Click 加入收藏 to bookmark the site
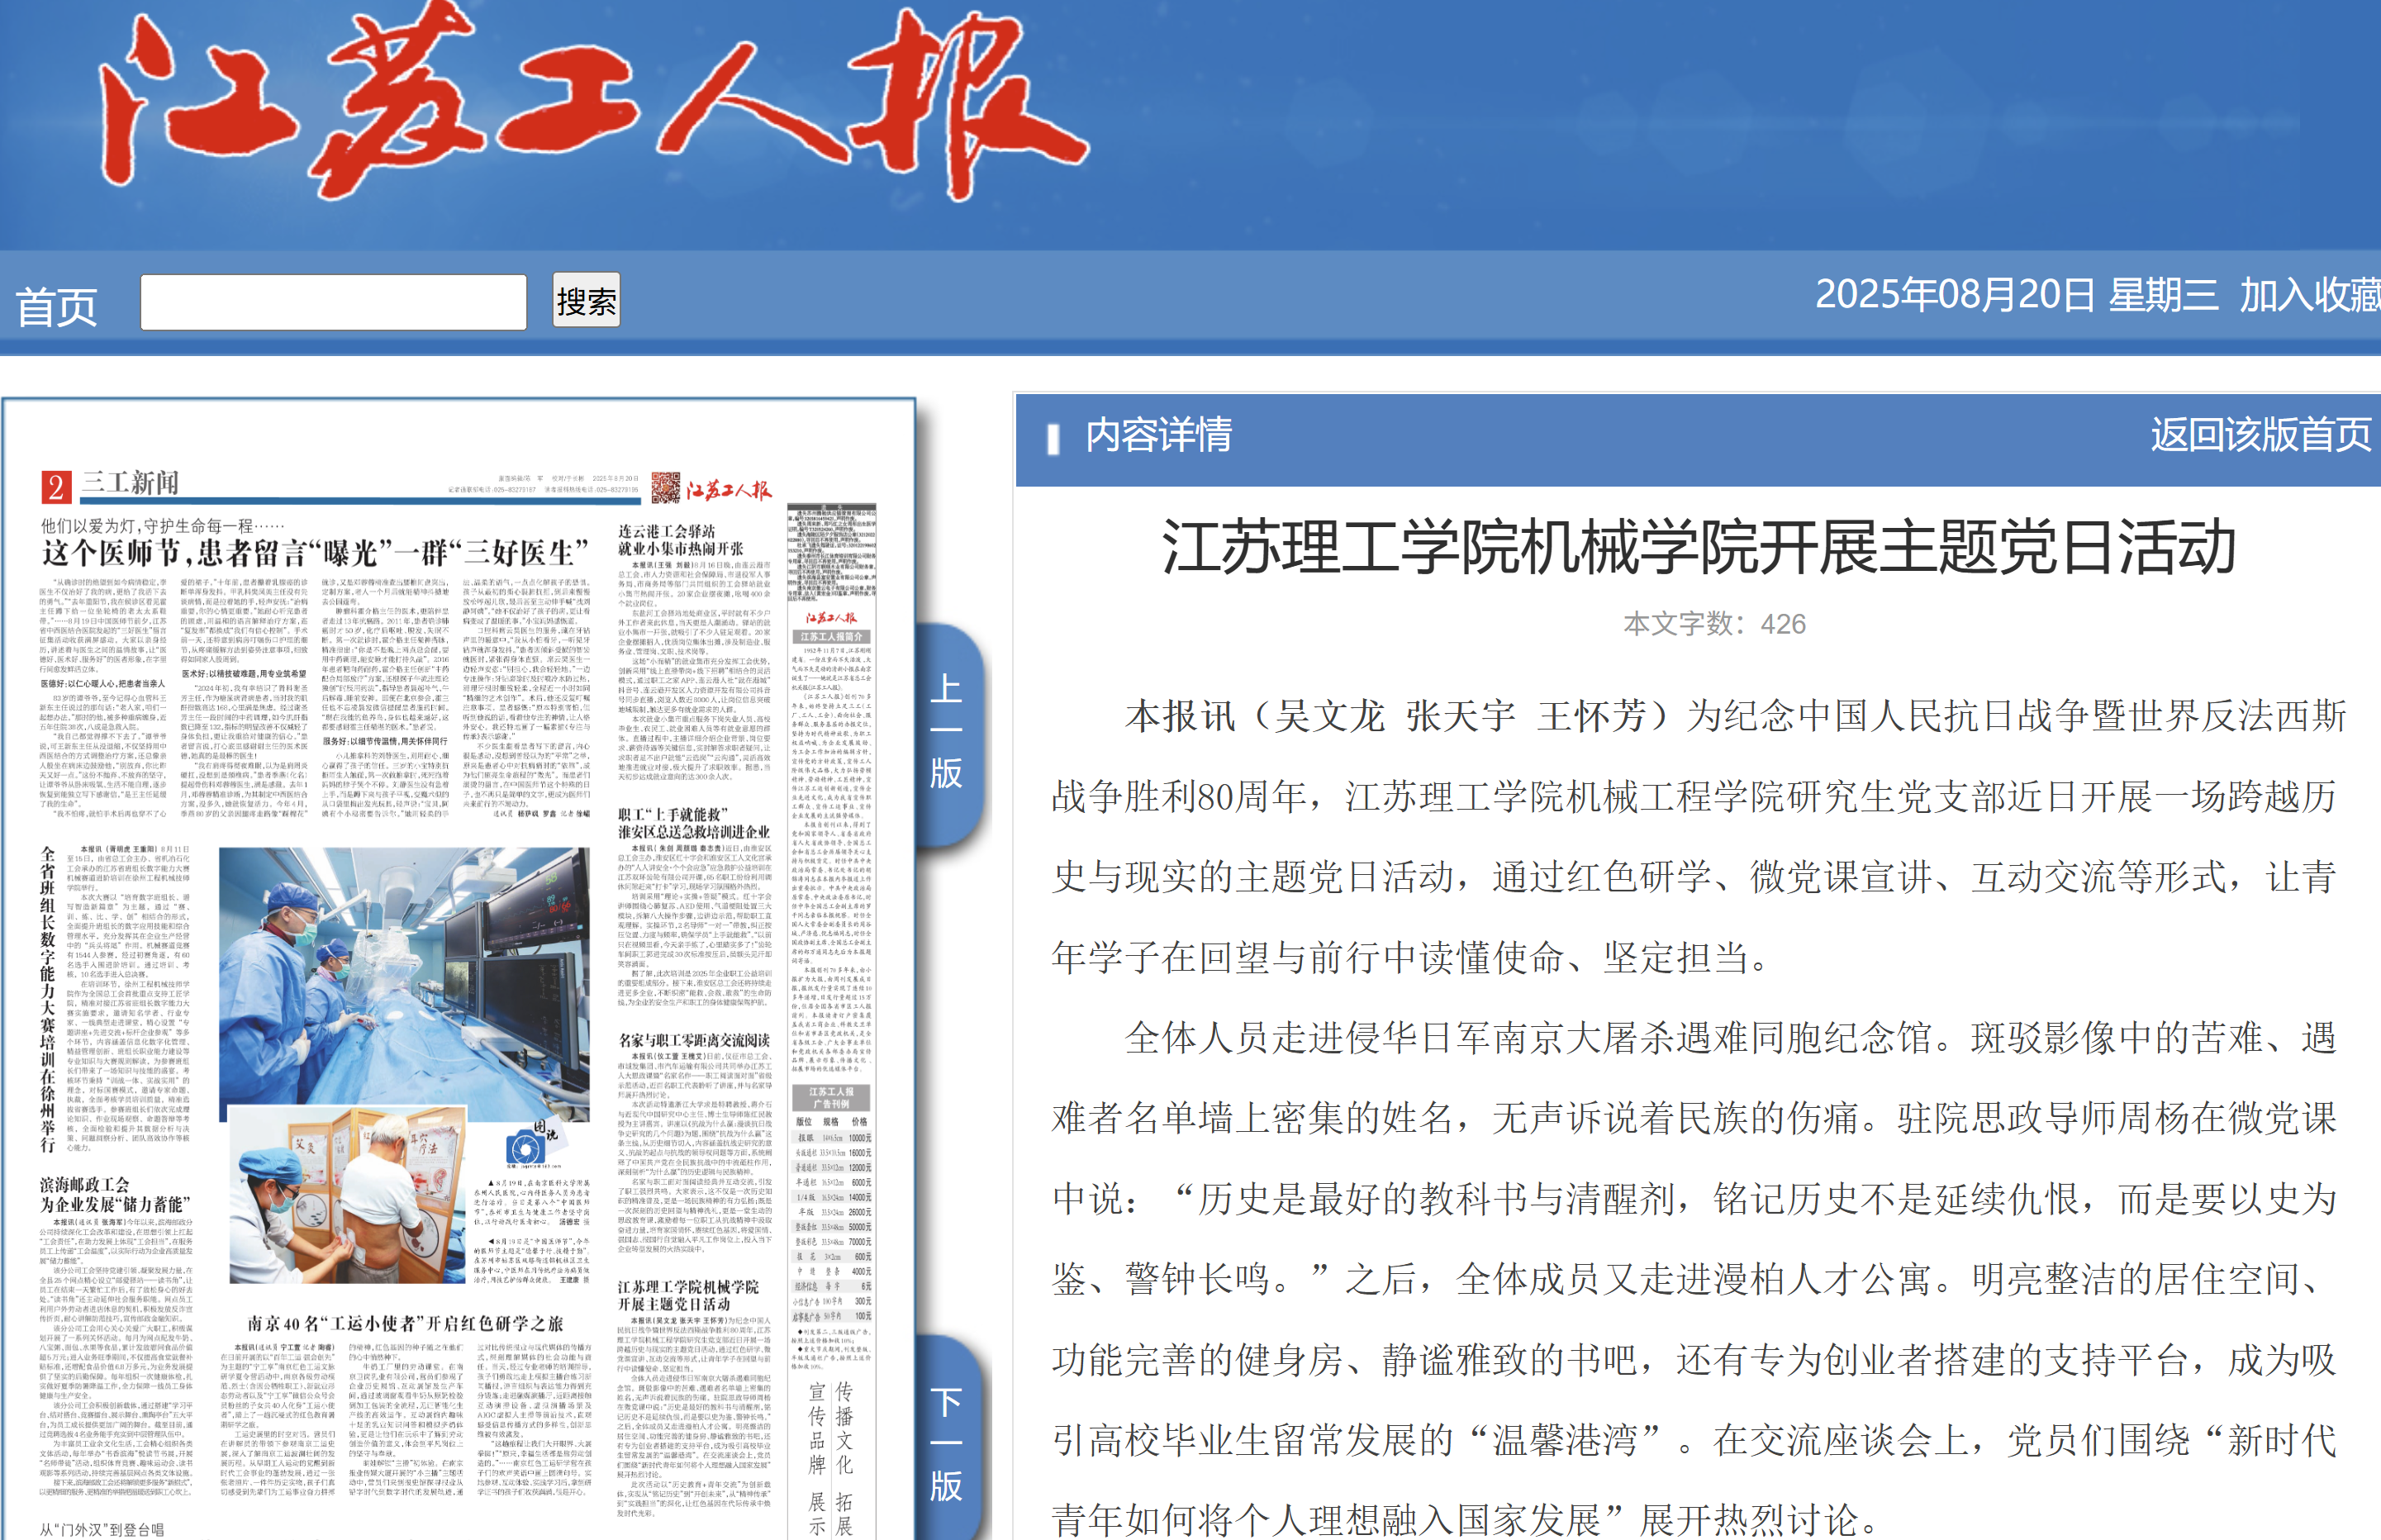 point(2309,295)
